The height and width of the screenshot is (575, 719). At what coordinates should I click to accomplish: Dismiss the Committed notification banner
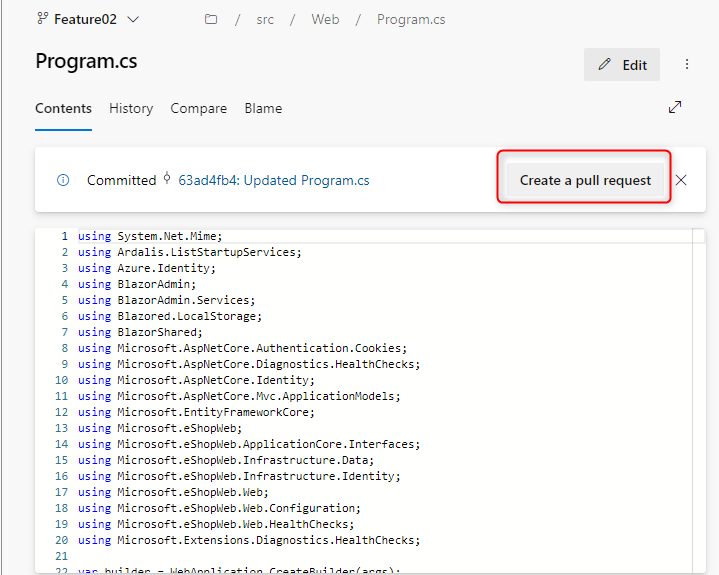(681, 180)
